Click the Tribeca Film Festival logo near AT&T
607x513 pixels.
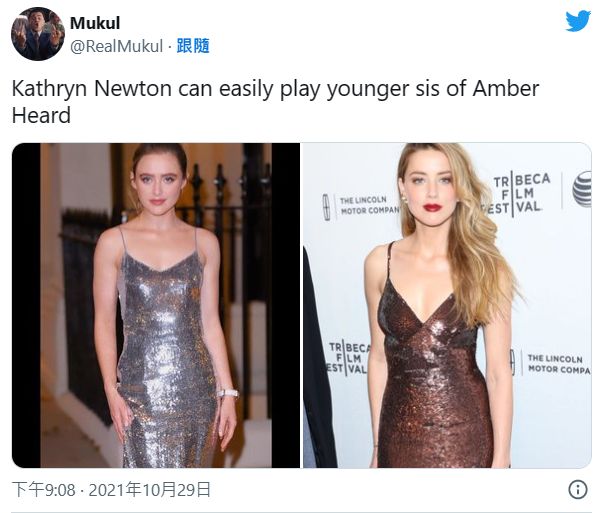(x=513, y=194)
